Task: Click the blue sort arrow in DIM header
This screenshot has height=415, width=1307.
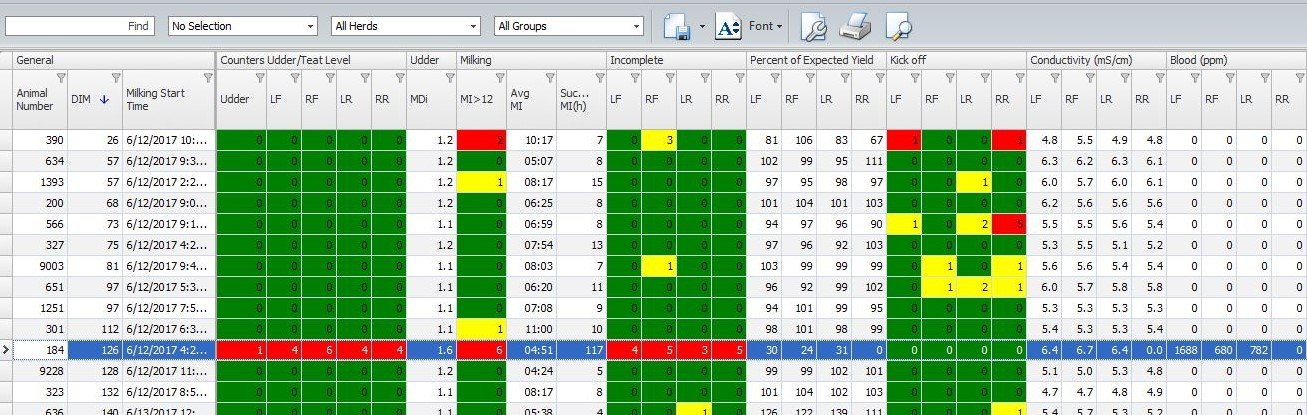Action: [x=104, y=100]
